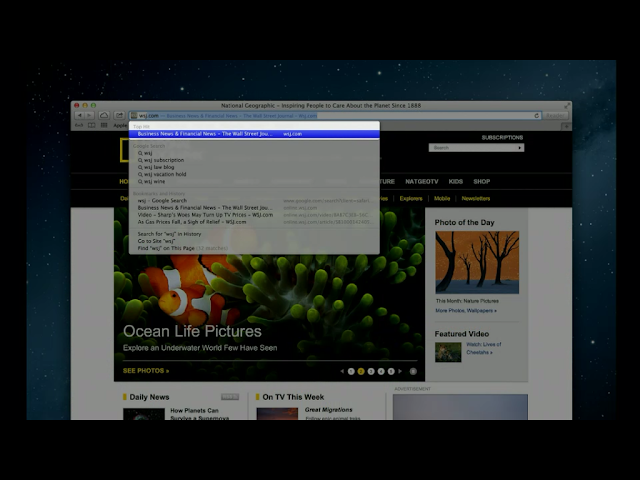Open history item "wsj - Google Search"
Screen dimensions: 640x480
tap(254, 200)
